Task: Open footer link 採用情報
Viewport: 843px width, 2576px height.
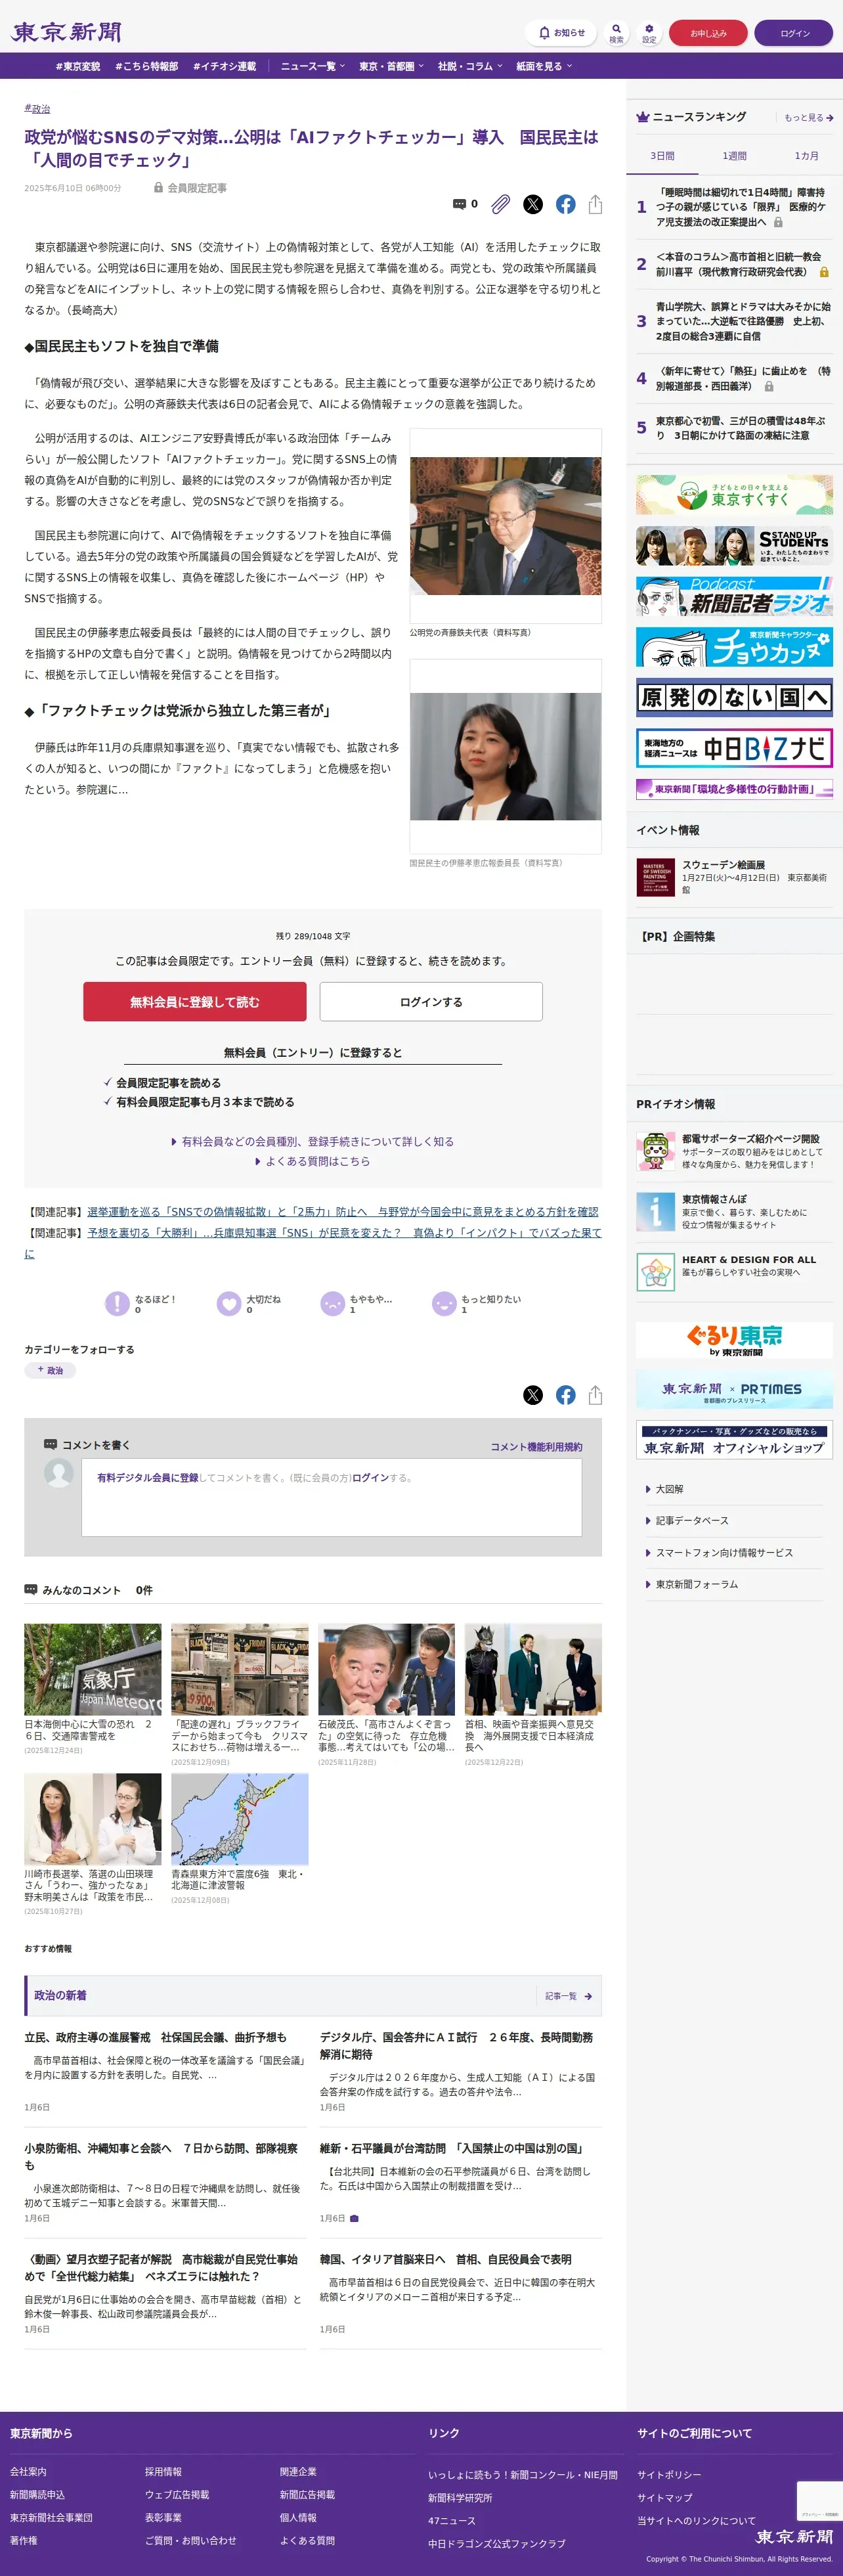Action: (163, 2471)
